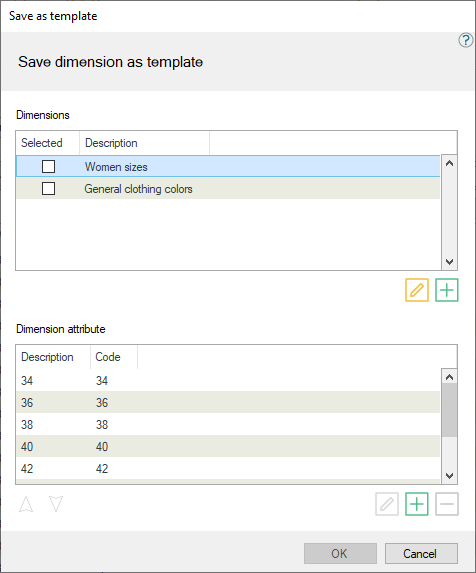
Task: Move attribute up with the up arrow
Action: 26,504
